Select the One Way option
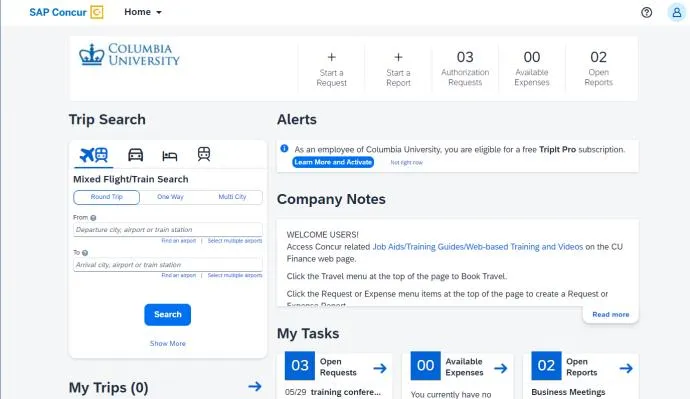This screenshot has height=399, width=690. tap(170, 197)
